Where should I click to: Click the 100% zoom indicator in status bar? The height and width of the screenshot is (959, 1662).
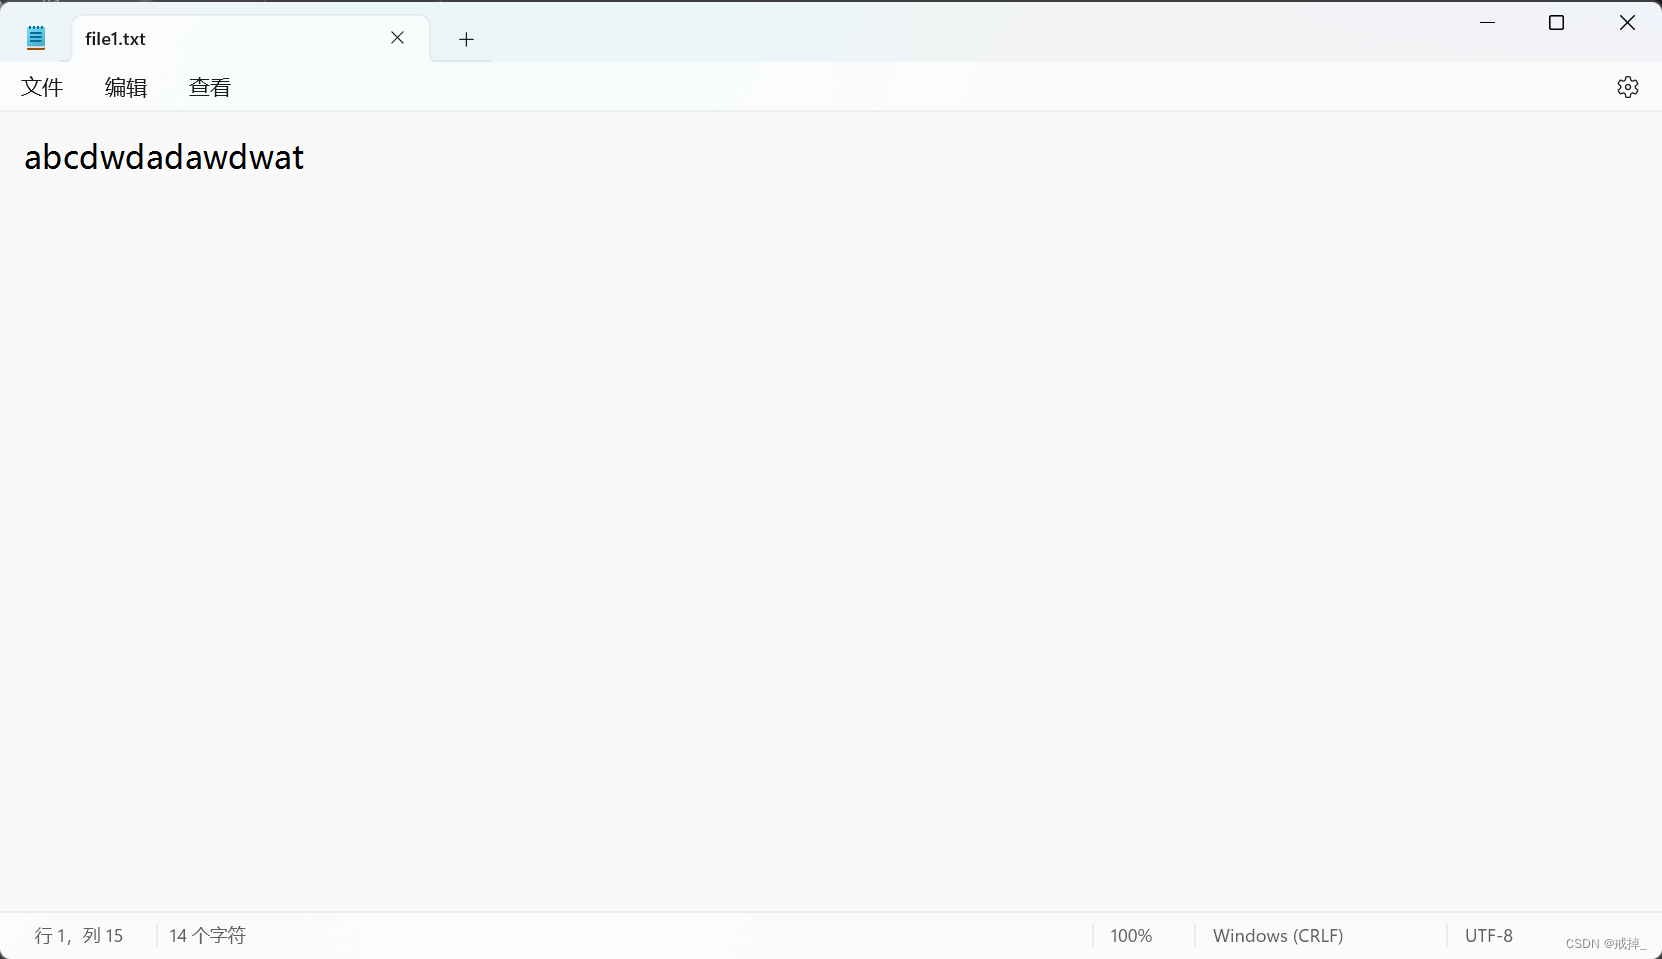[1130, 935]
